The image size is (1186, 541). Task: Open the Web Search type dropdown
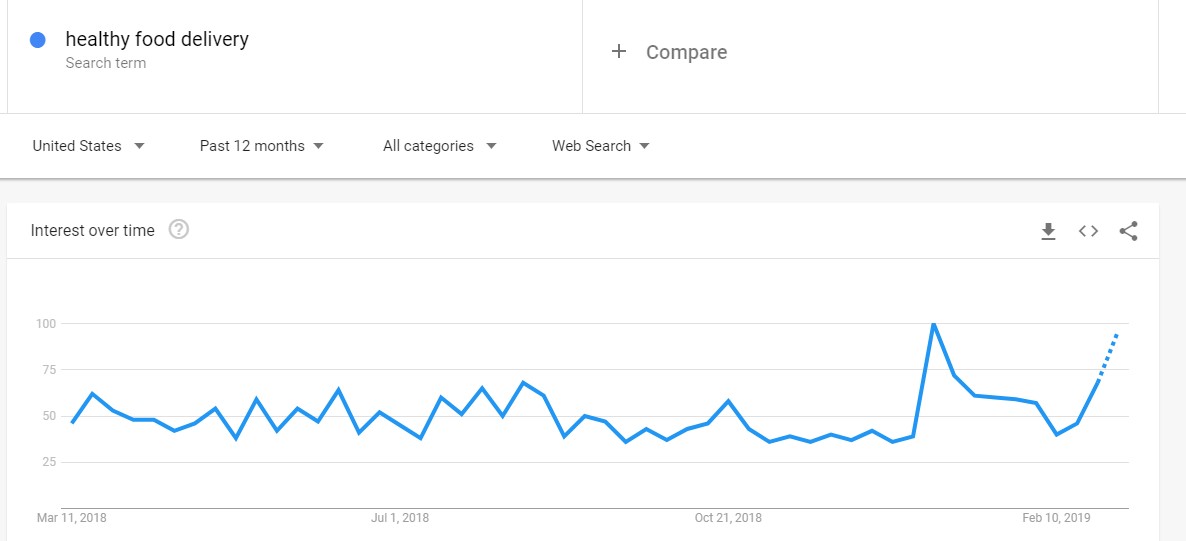pyautogui.click(x=601, y=146)
